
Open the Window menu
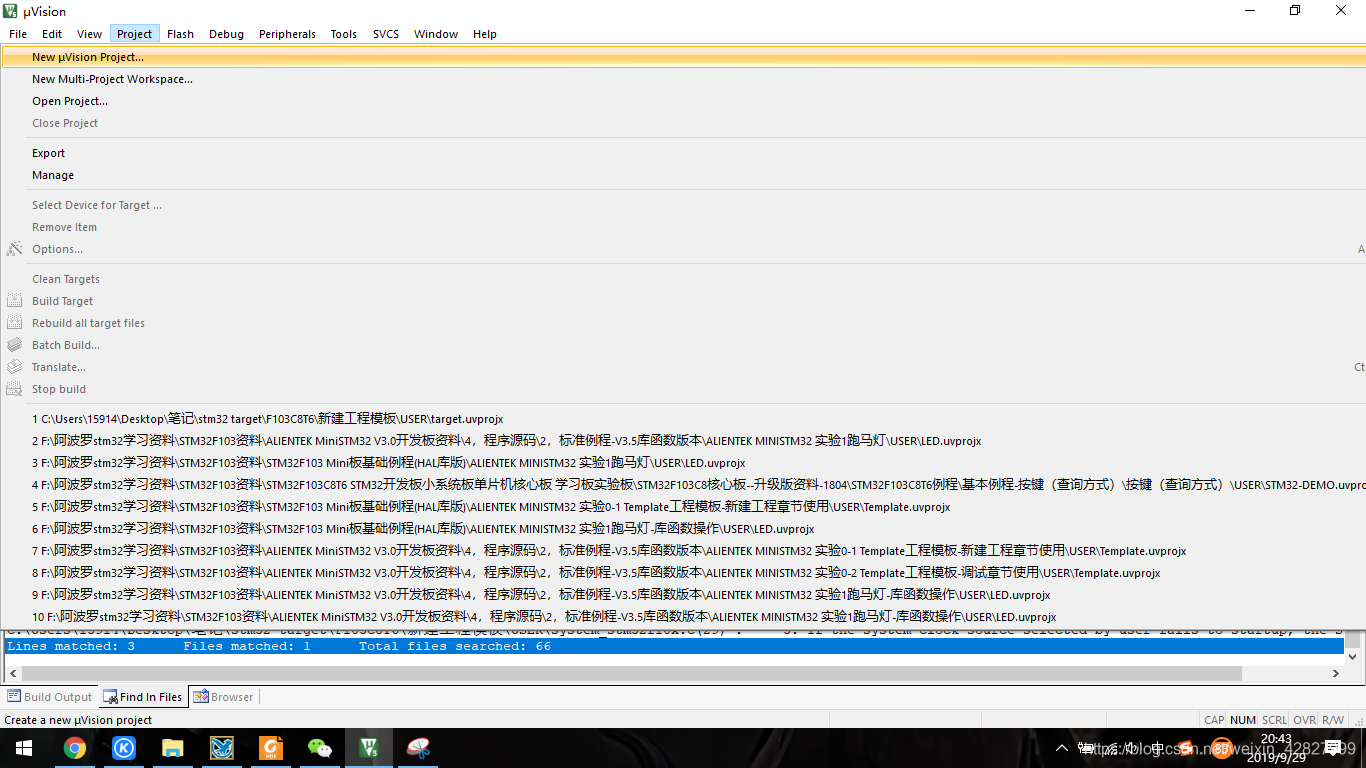point(436,34)
